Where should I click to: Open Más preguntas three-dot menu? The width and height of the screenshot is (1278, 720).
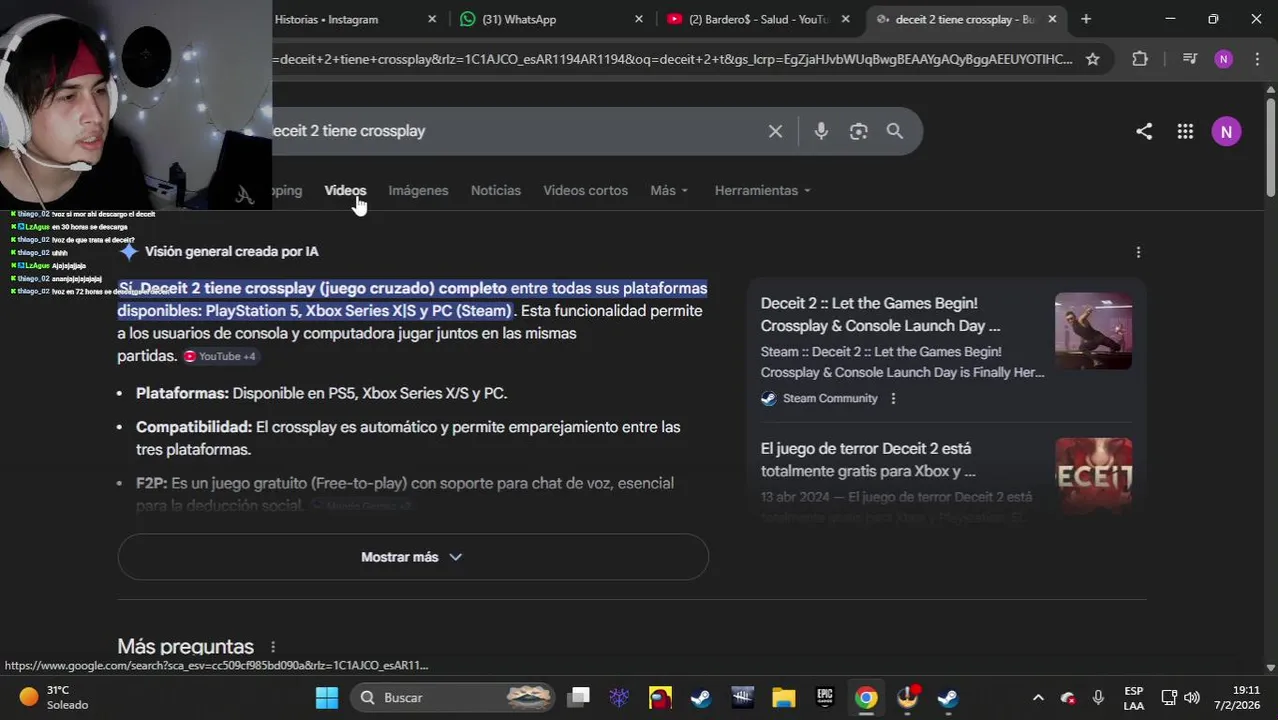click(x=272, y=647)
